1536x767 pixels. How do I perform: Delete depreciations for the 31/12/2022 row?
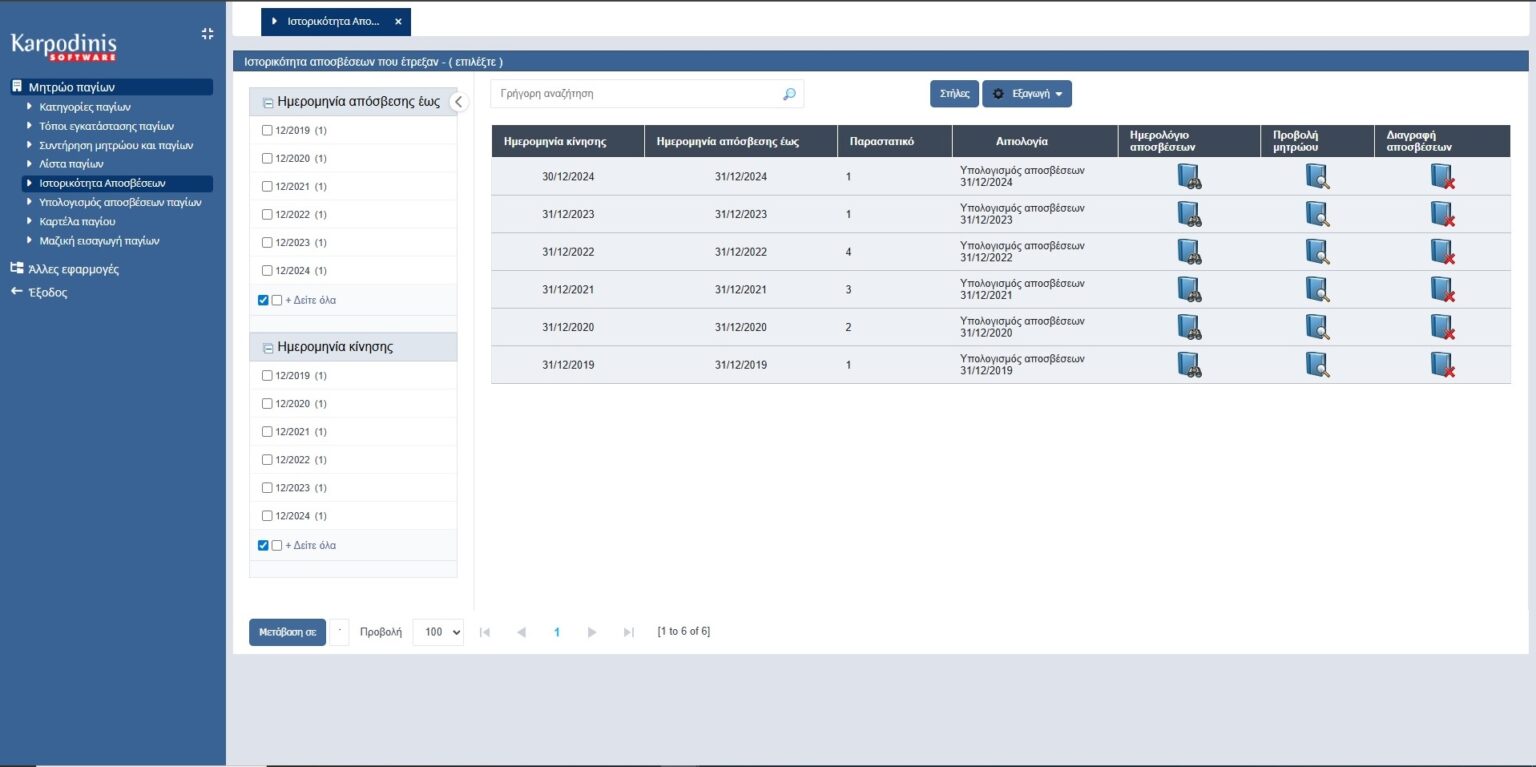(1441, 252)
